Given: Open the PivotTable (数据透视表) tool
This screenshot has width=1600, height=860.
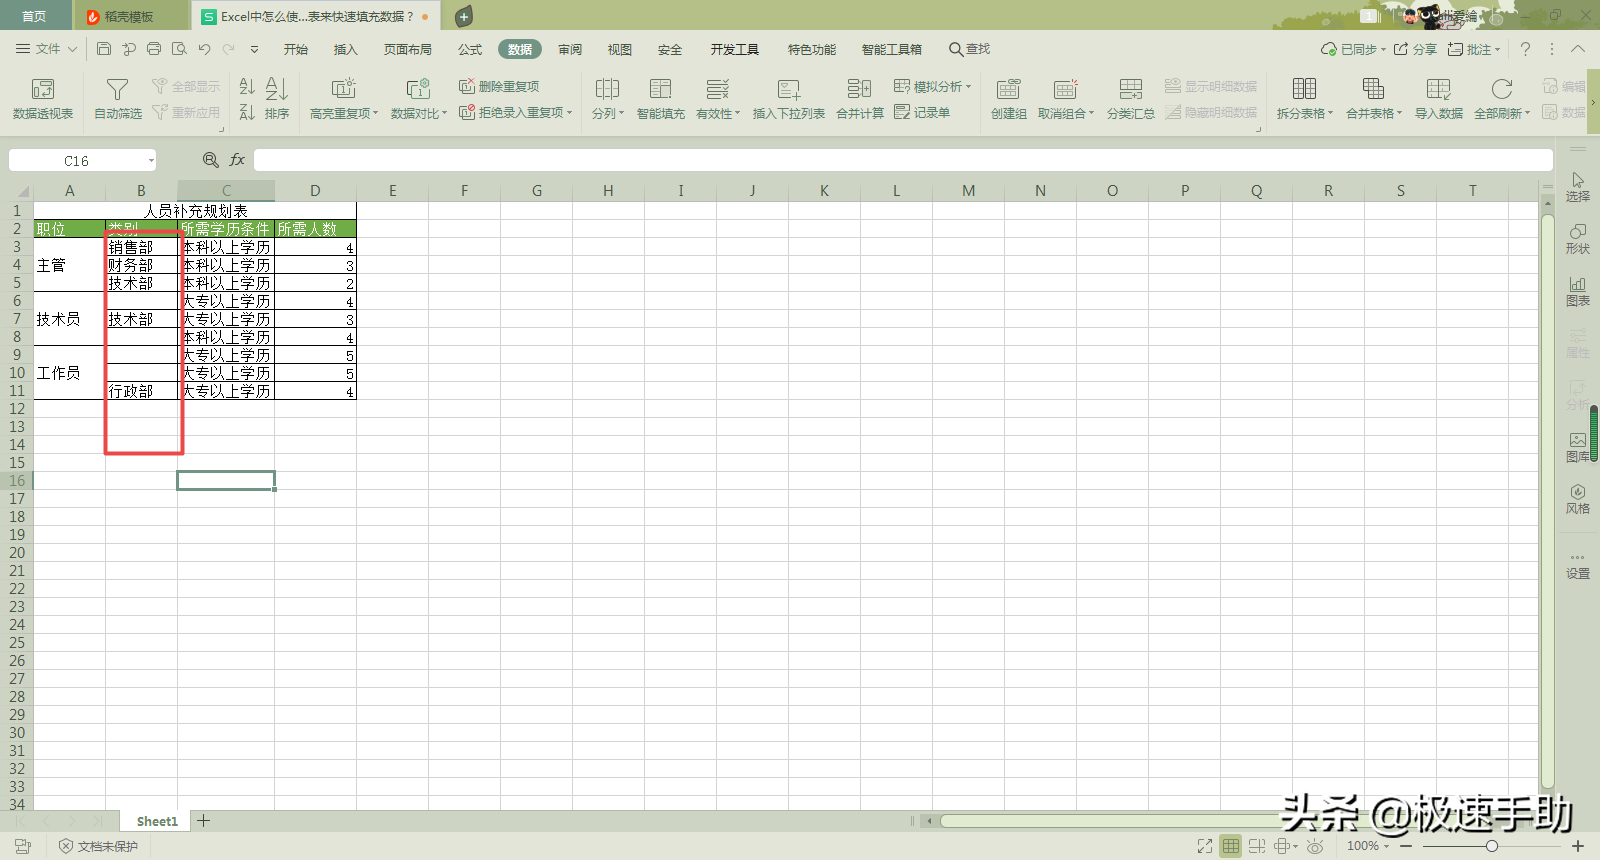Looking at the screenshot, I should pyautogui.click(x=43, y=99).
